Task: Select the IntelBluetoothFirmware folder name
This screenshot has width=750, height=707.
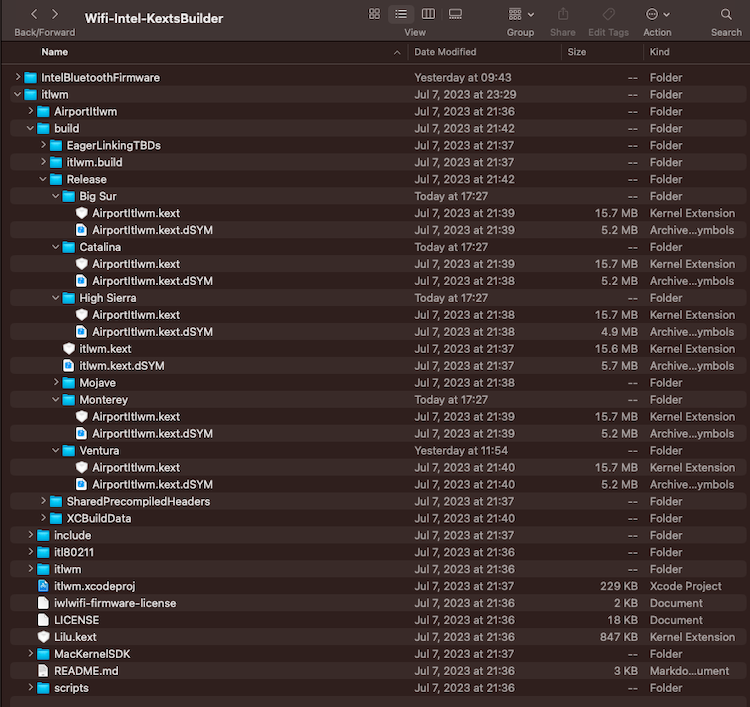Action: click(x=100, y=77)
